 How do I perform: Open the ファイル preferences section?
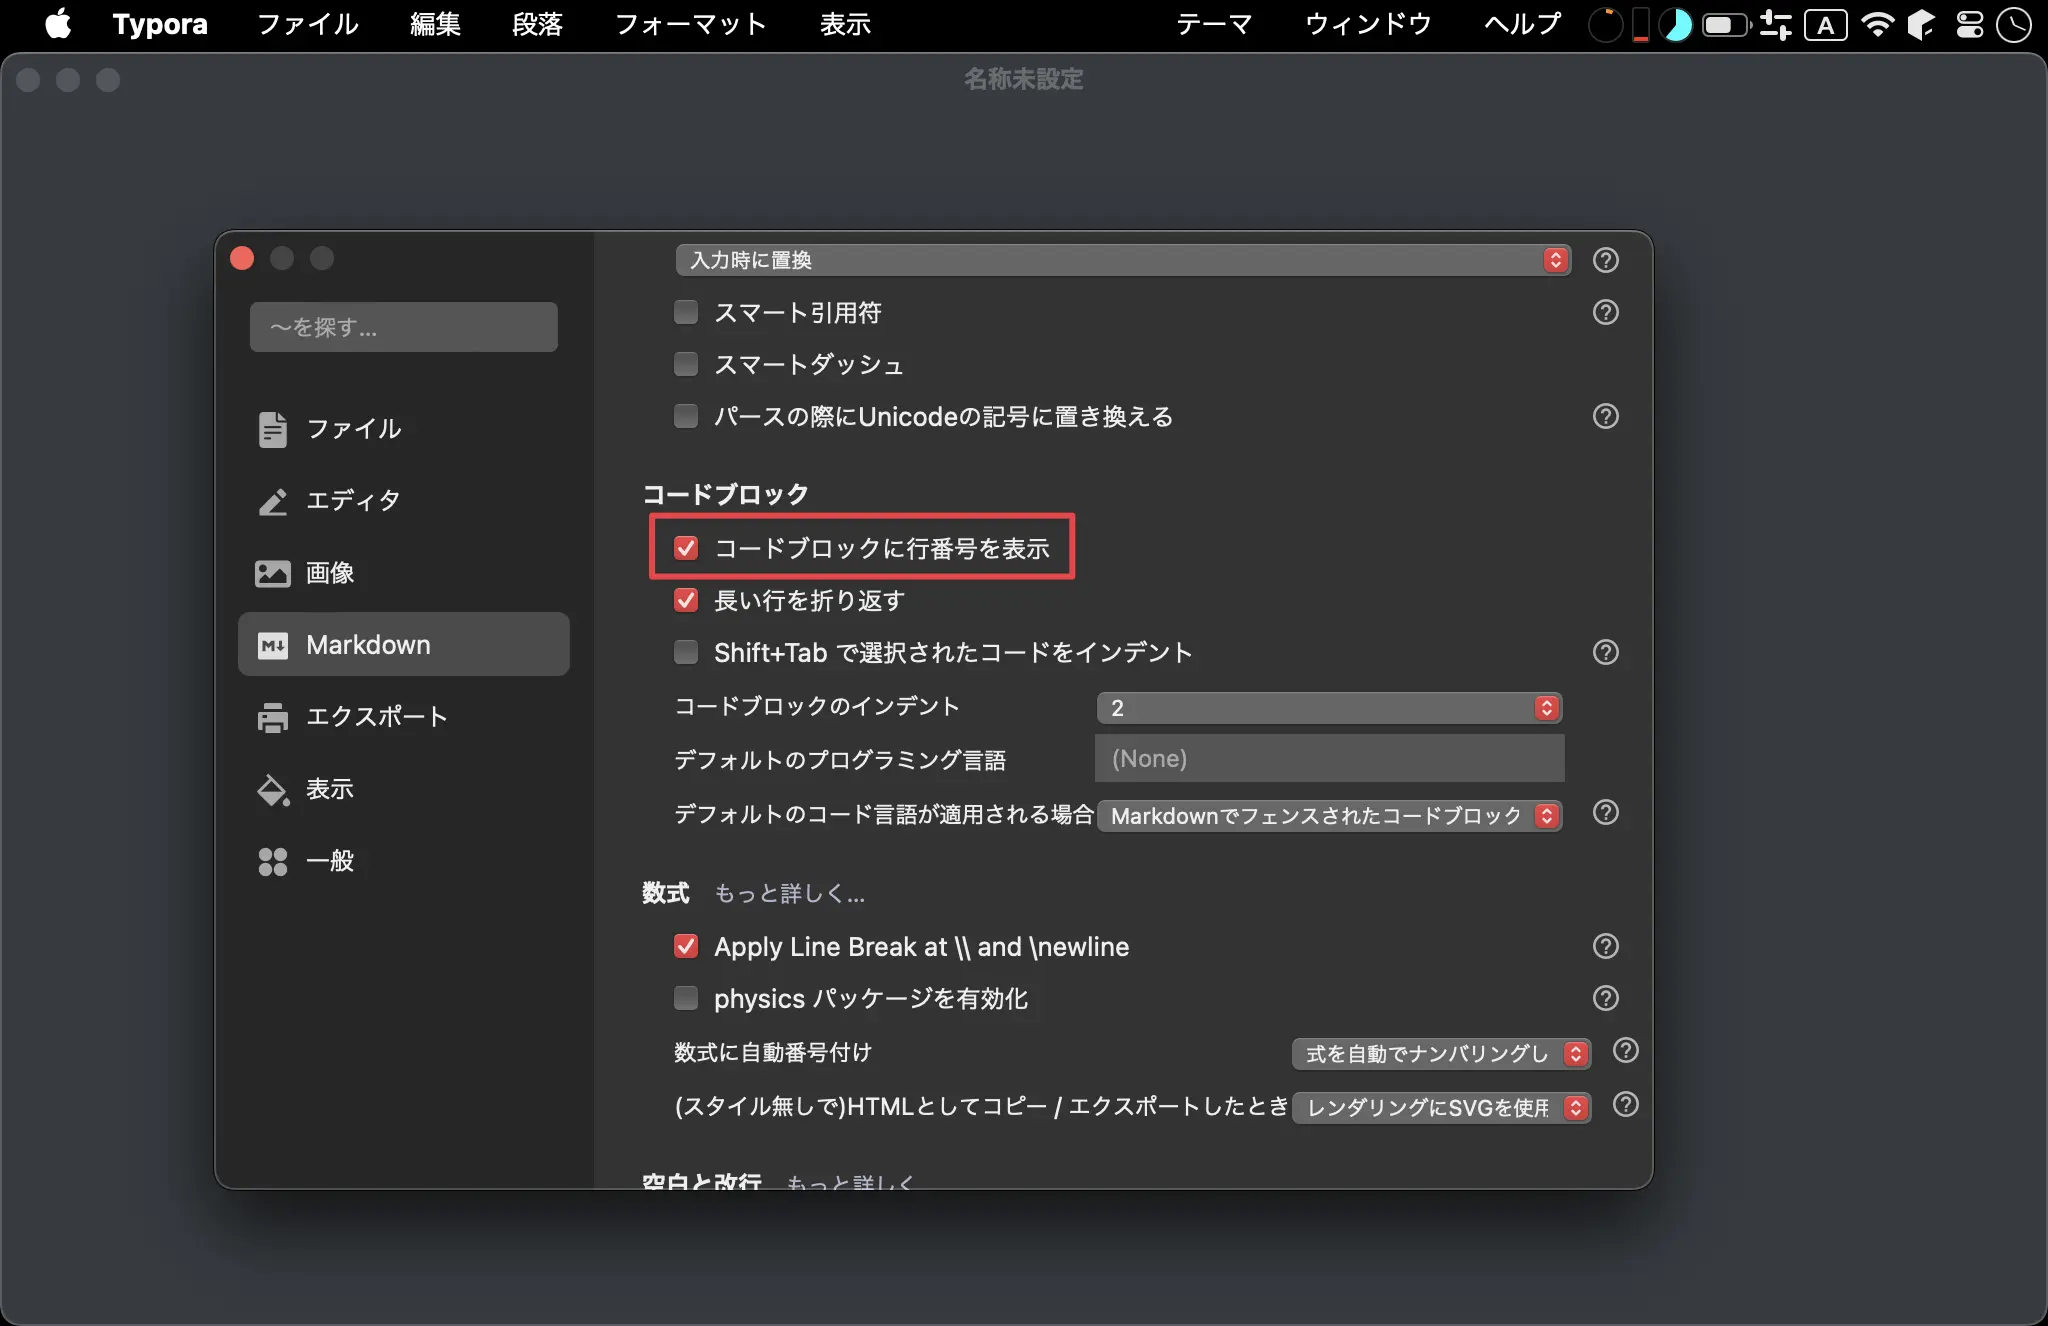click(x=404, y=429)
